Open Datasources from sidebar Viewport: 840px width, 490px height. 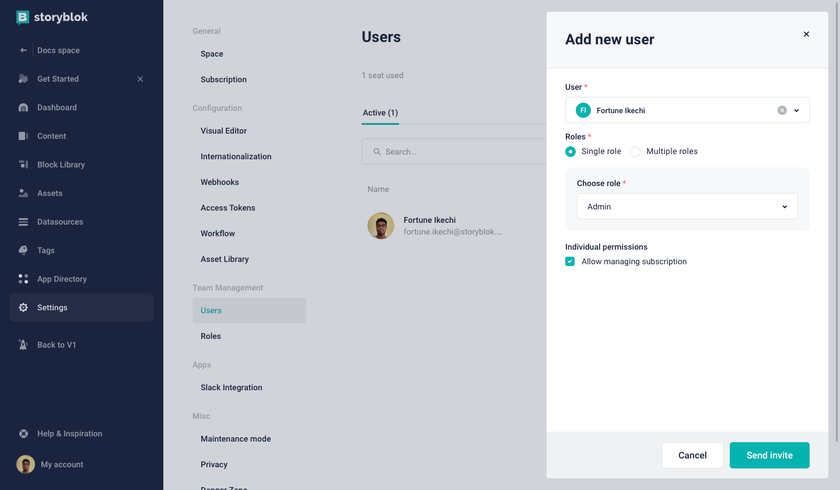tap(60, 222)
